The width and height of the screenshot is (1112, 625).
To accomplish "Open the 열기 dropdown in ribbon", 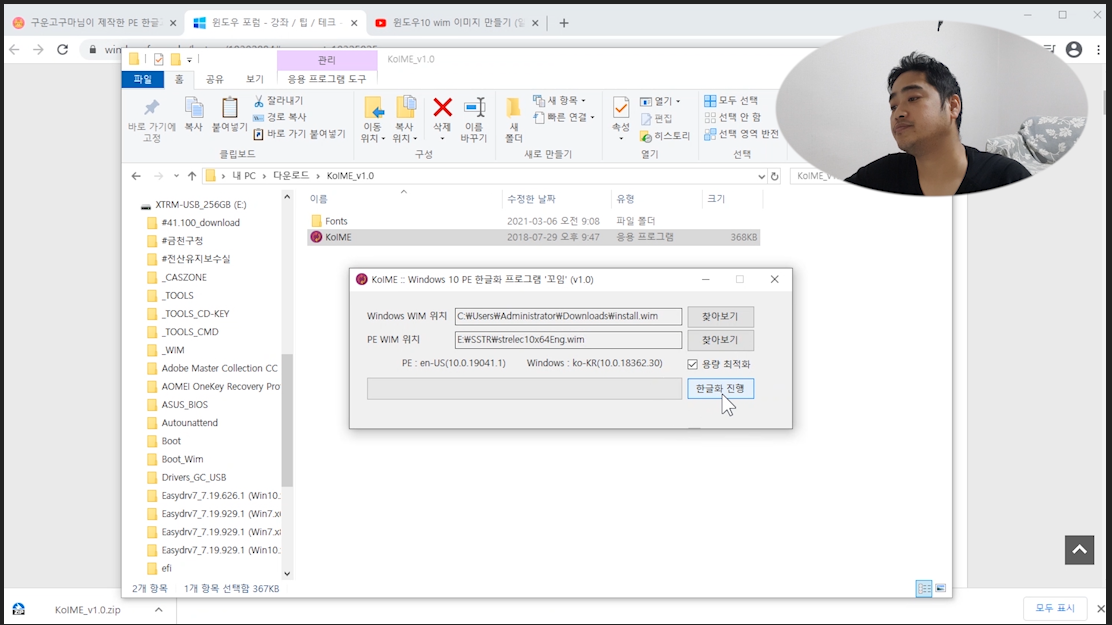I will [x=660, y=101].
